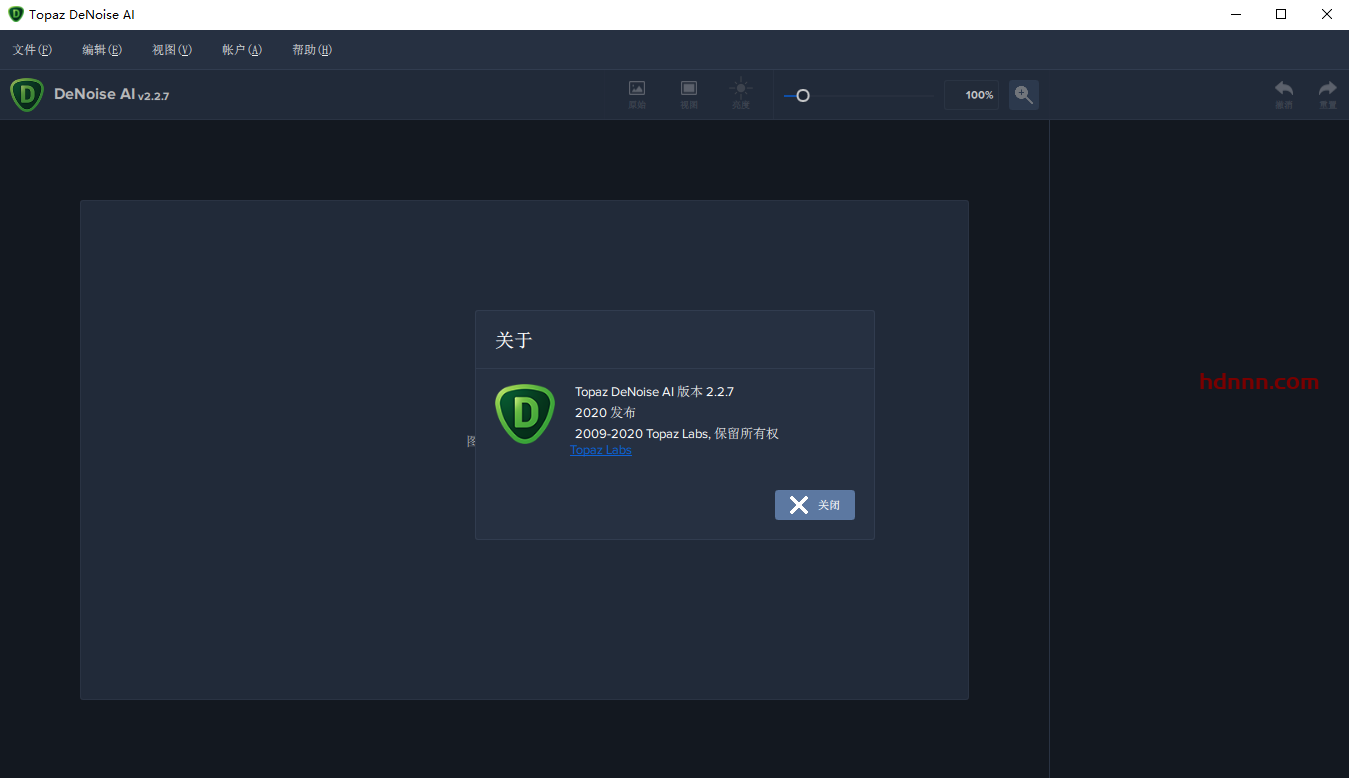Click the 视图 view mode icon

point(689,94)
